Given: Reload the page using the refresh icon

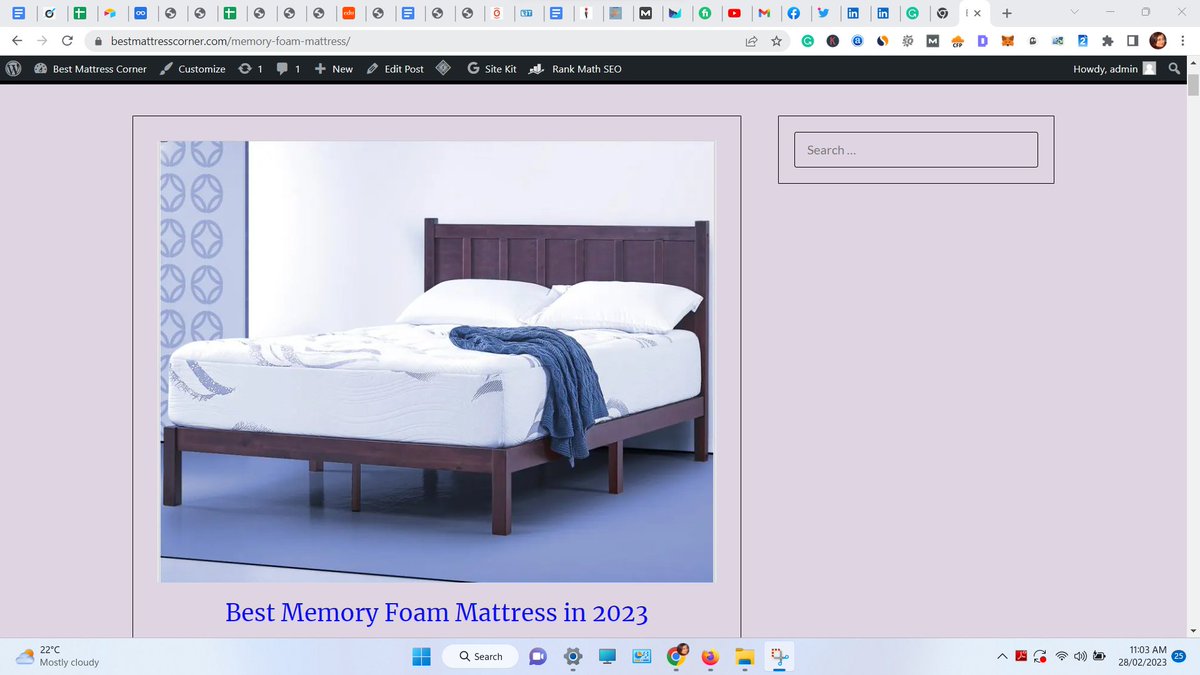Looking at the screenshot, I should pyautogui.click(x=67, y=42).
